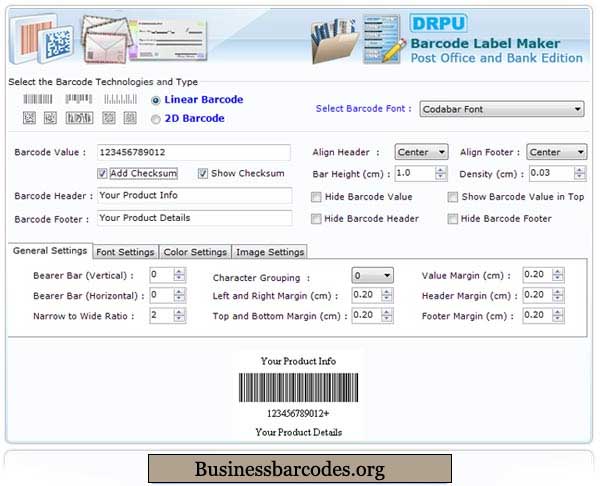Screen dimensions: 600x486
Task: Click the 'Your Product Details' preview footer
Action: [299, 432]
